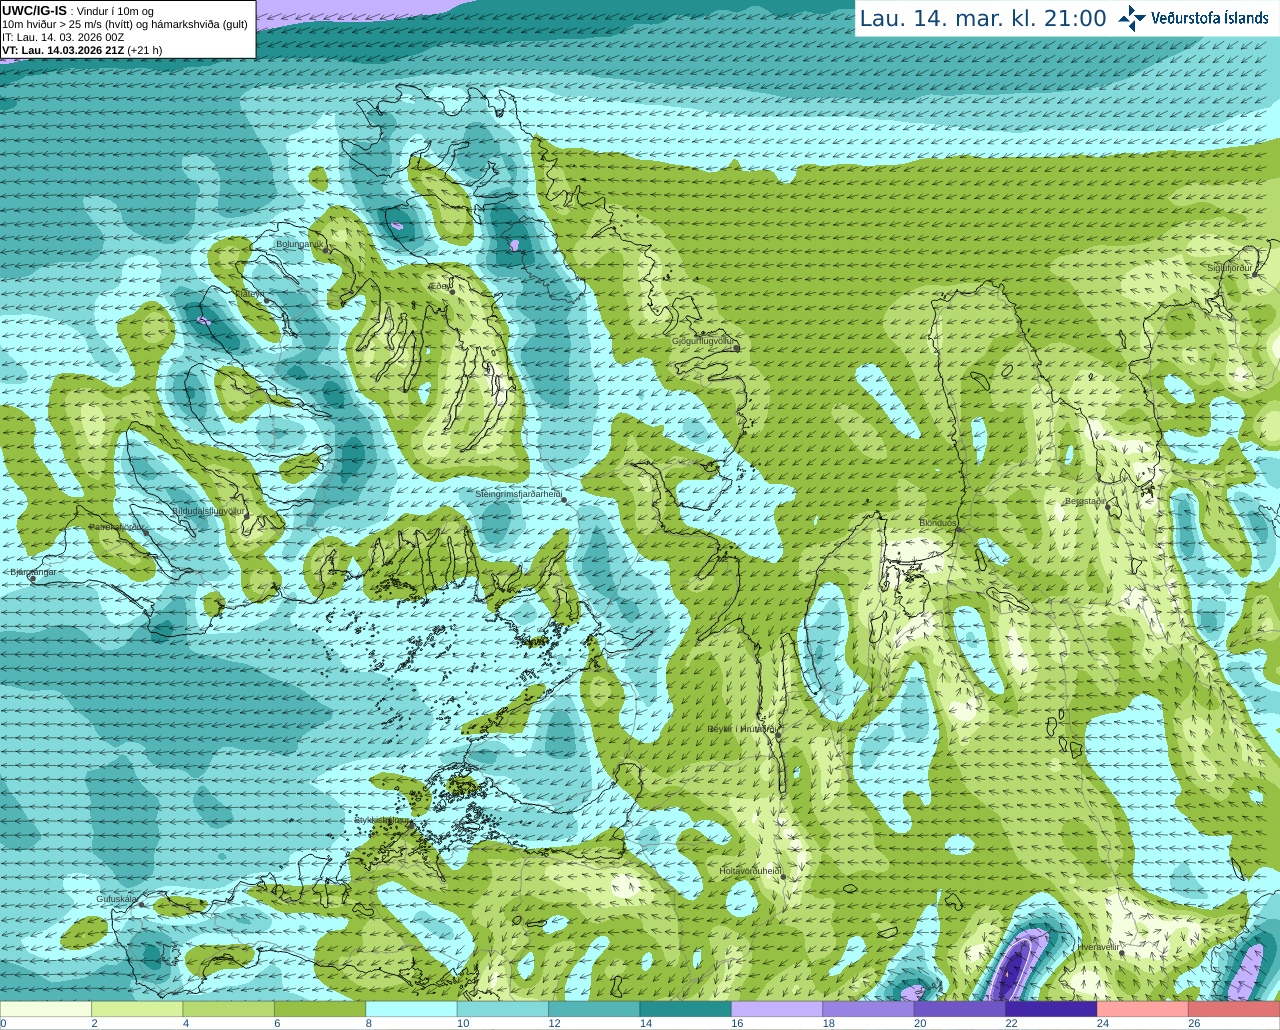1280x1030 pixels.
Task: Select the Æðey station point
Action: tap(452, 292)
